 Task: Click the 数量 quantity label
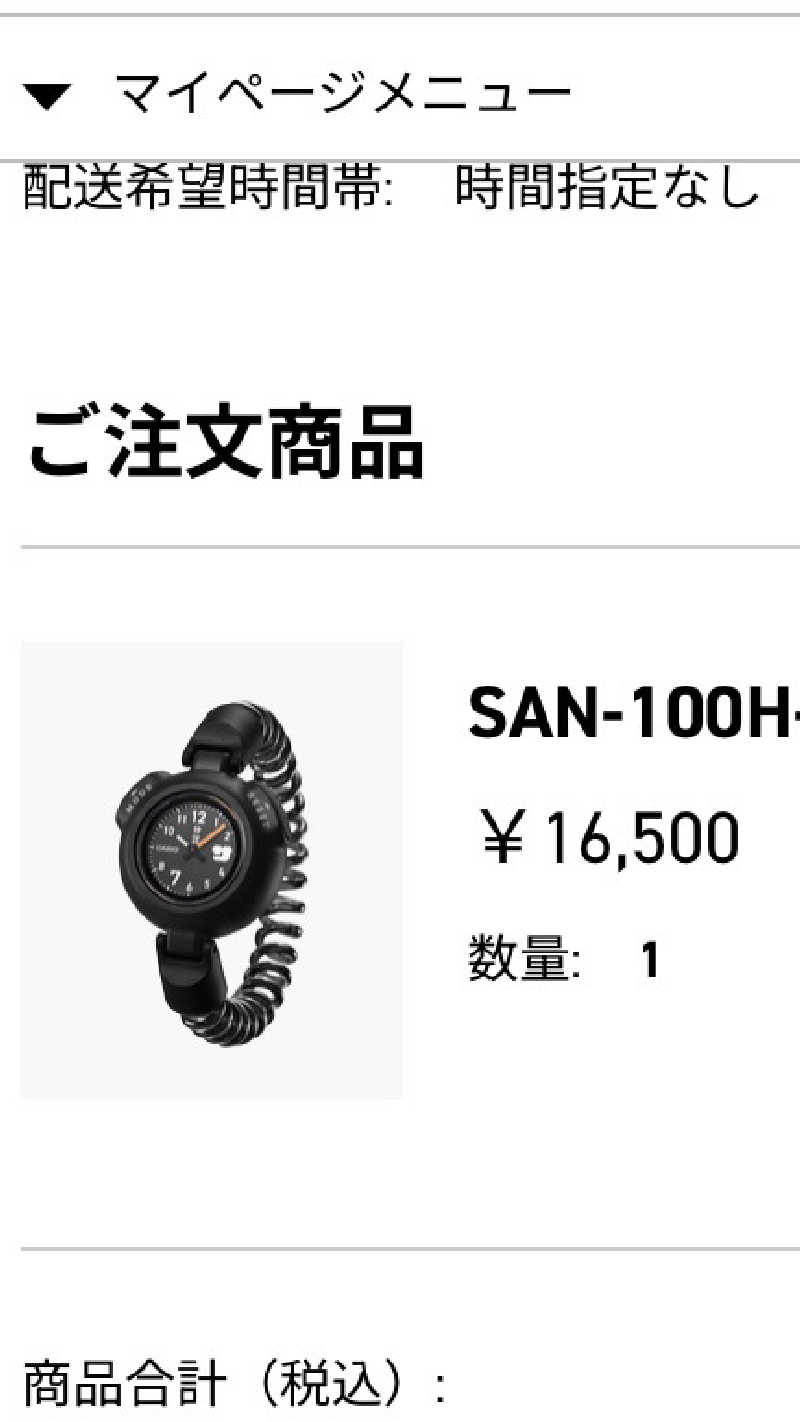click(x=524, y=960)
